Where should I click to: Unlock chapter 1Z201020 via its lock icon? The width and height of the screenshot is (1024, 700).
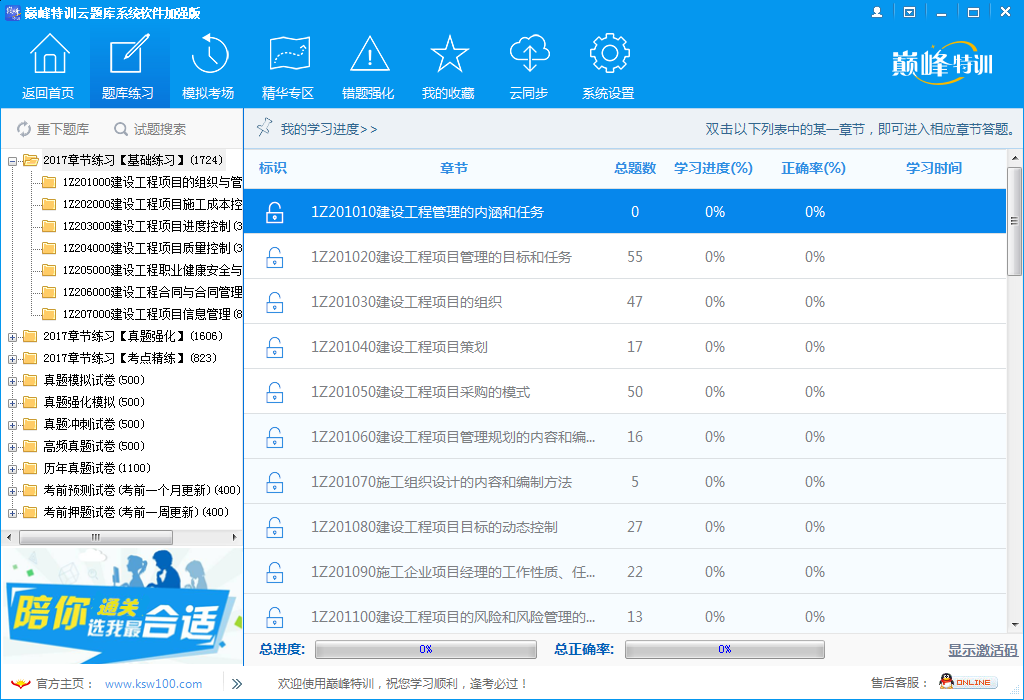point(274,257)
